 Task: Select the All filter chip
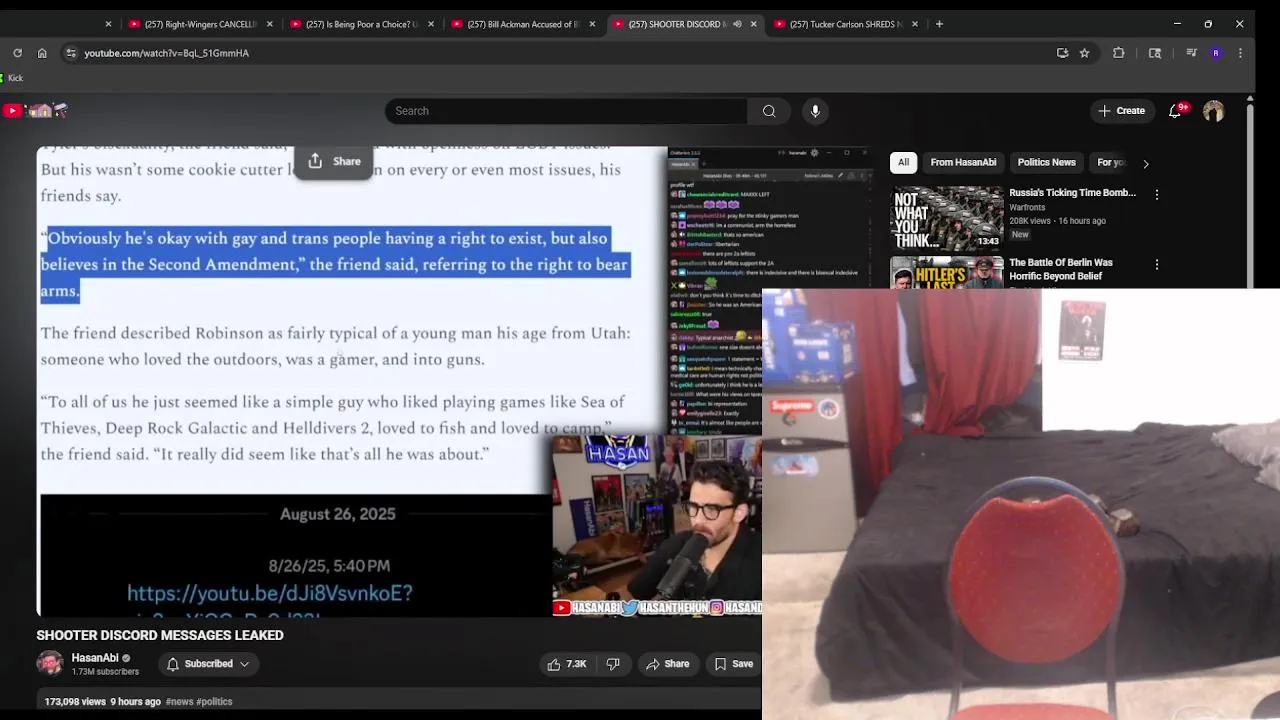[x=903, y=162]
